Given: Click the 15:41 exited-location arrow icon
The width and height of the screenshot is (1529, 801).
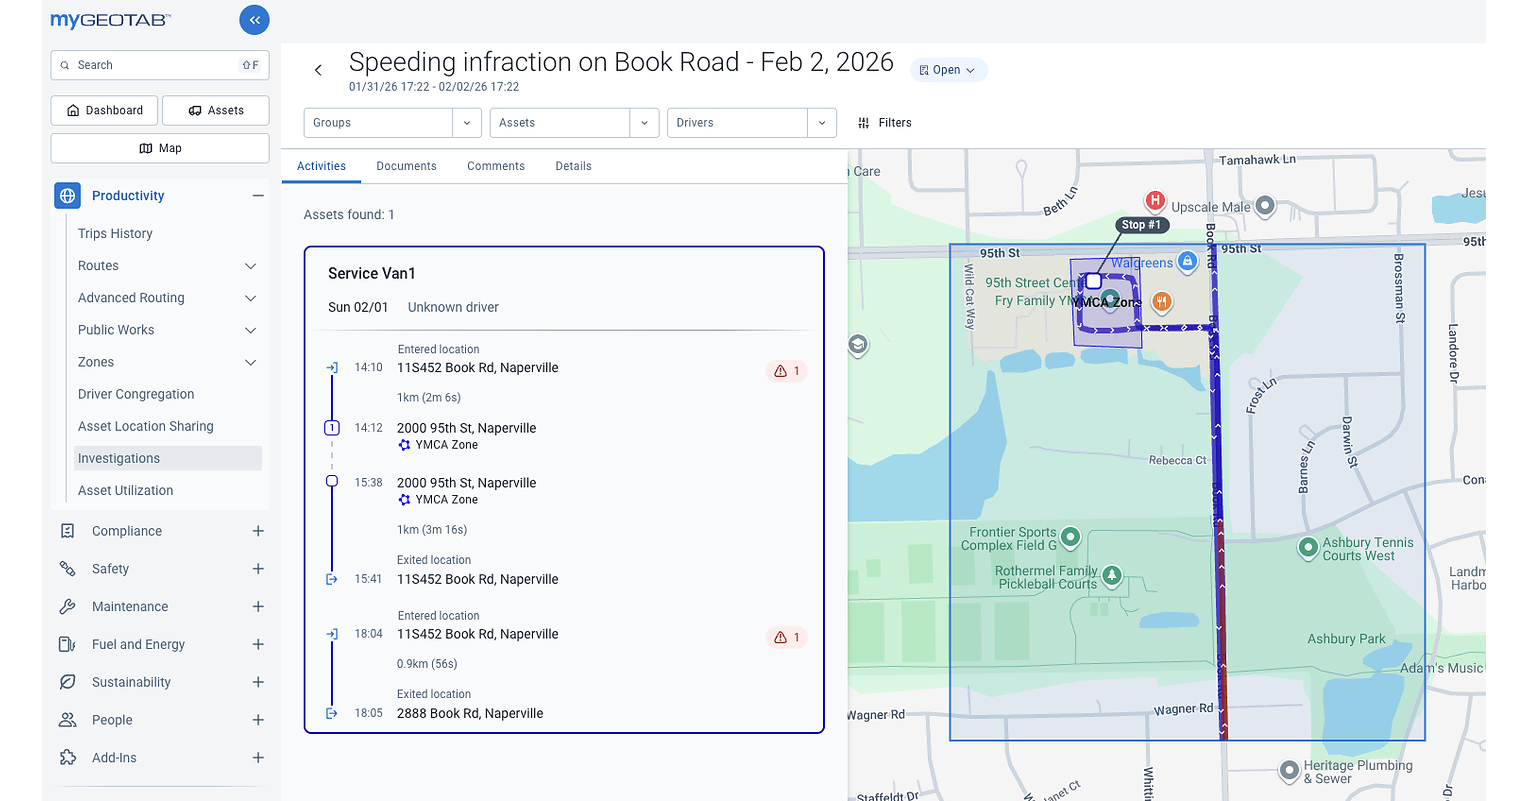Looking at the screenshot, I should coord(332,579).
